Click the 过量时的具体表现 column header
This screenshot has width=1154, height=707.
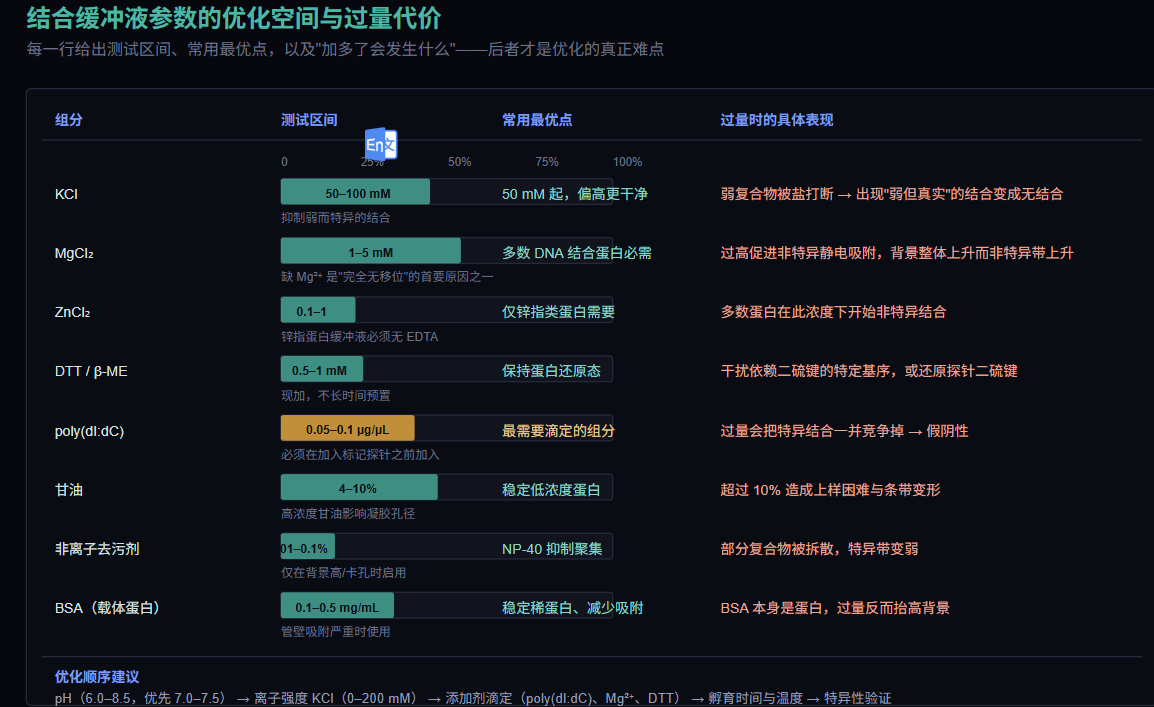coord(776,120)
